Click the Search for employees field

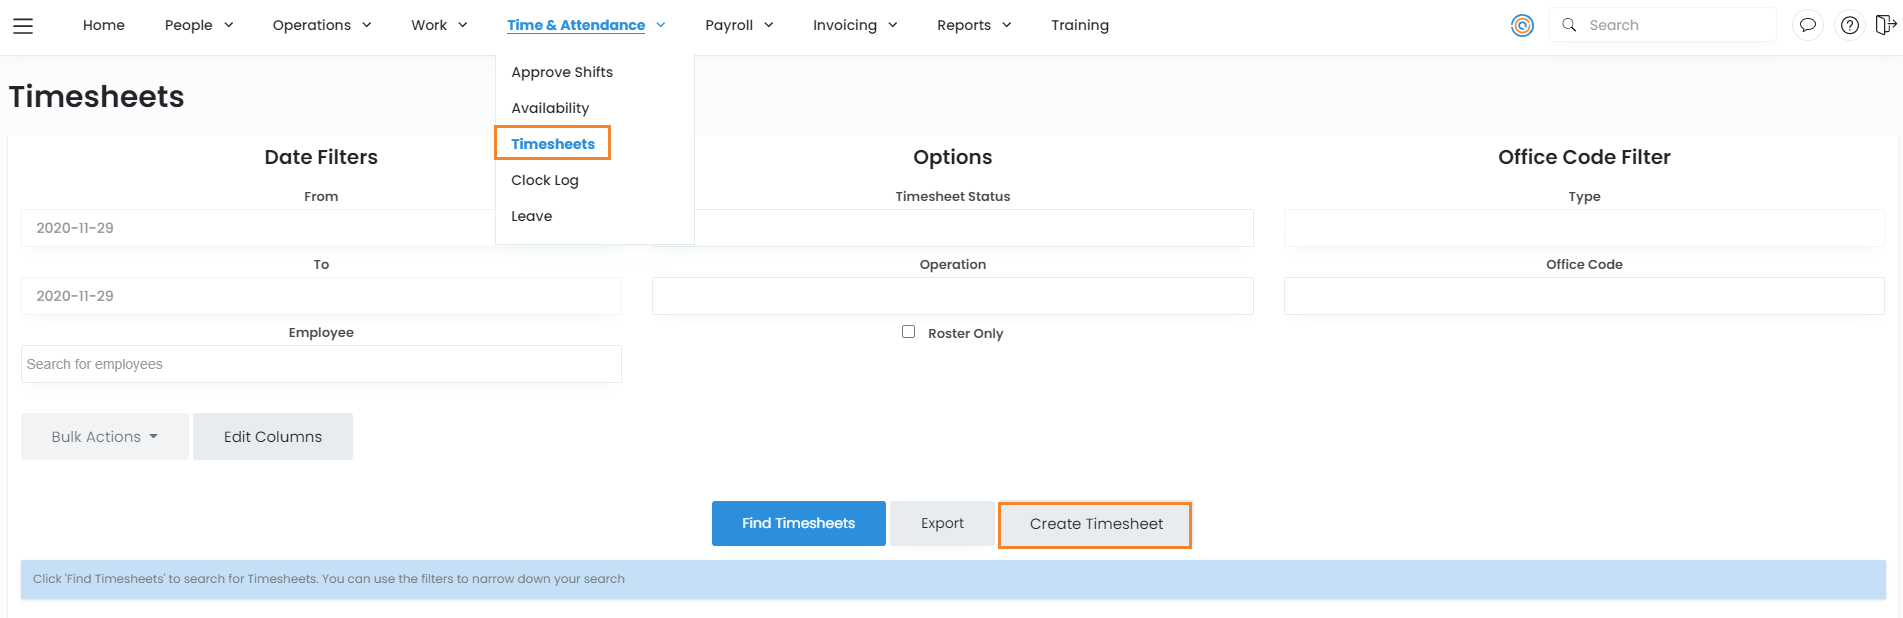click(x=321, y=364)
